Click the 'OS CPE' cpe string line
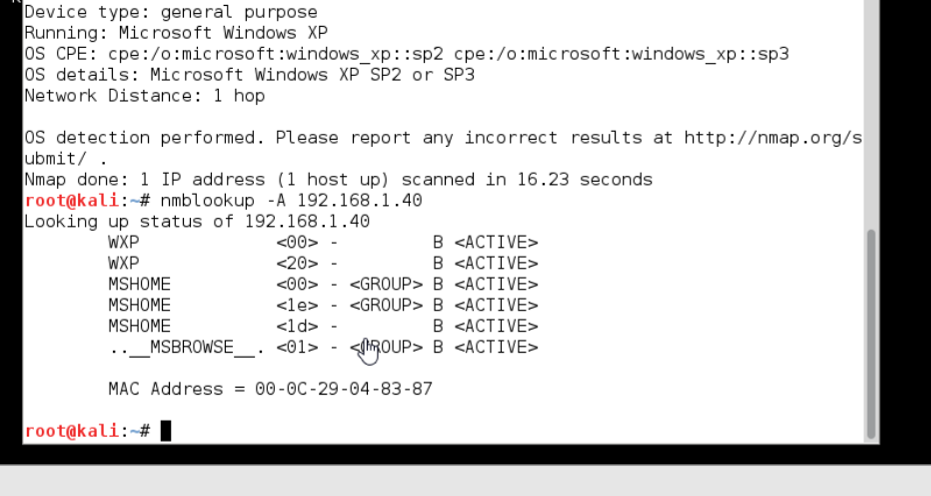 click(407, 54)
